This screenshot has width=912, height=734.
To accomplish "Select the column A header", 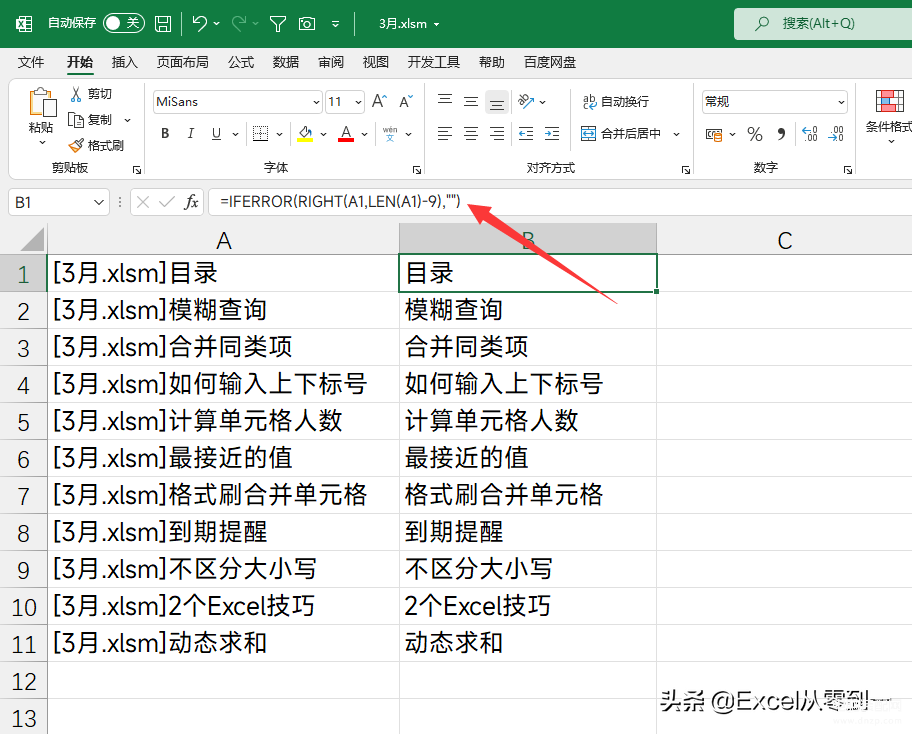I will [x=223, y=240].
